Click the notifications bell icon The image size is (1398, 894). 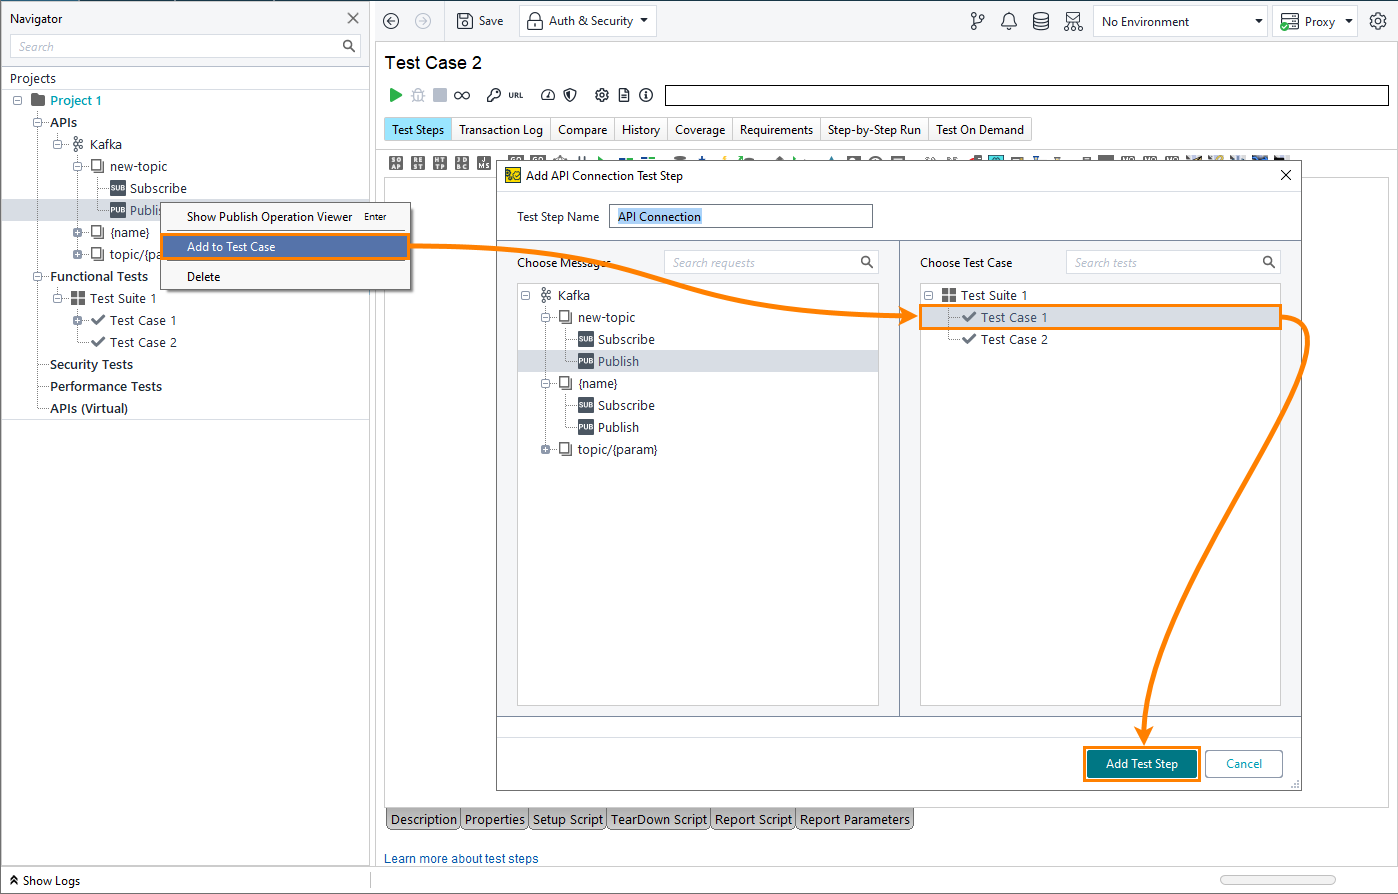pos(1009,20)
